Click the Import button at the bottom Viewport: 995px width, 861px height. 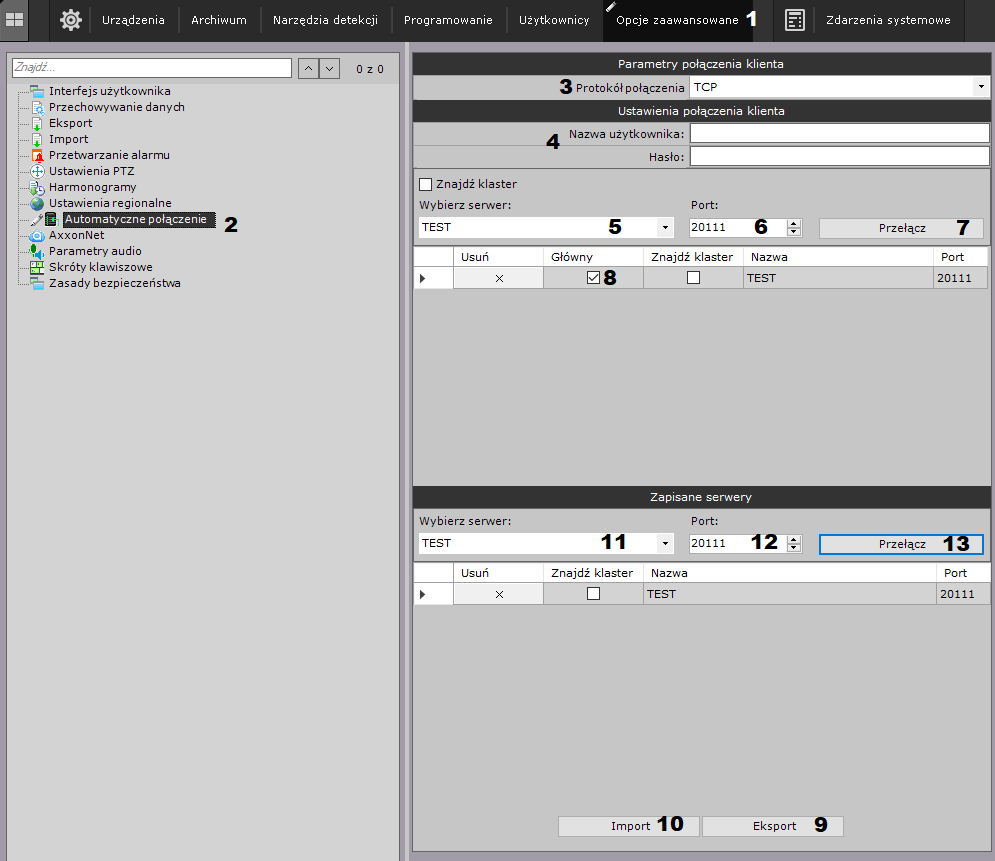(x=630, y=826)
